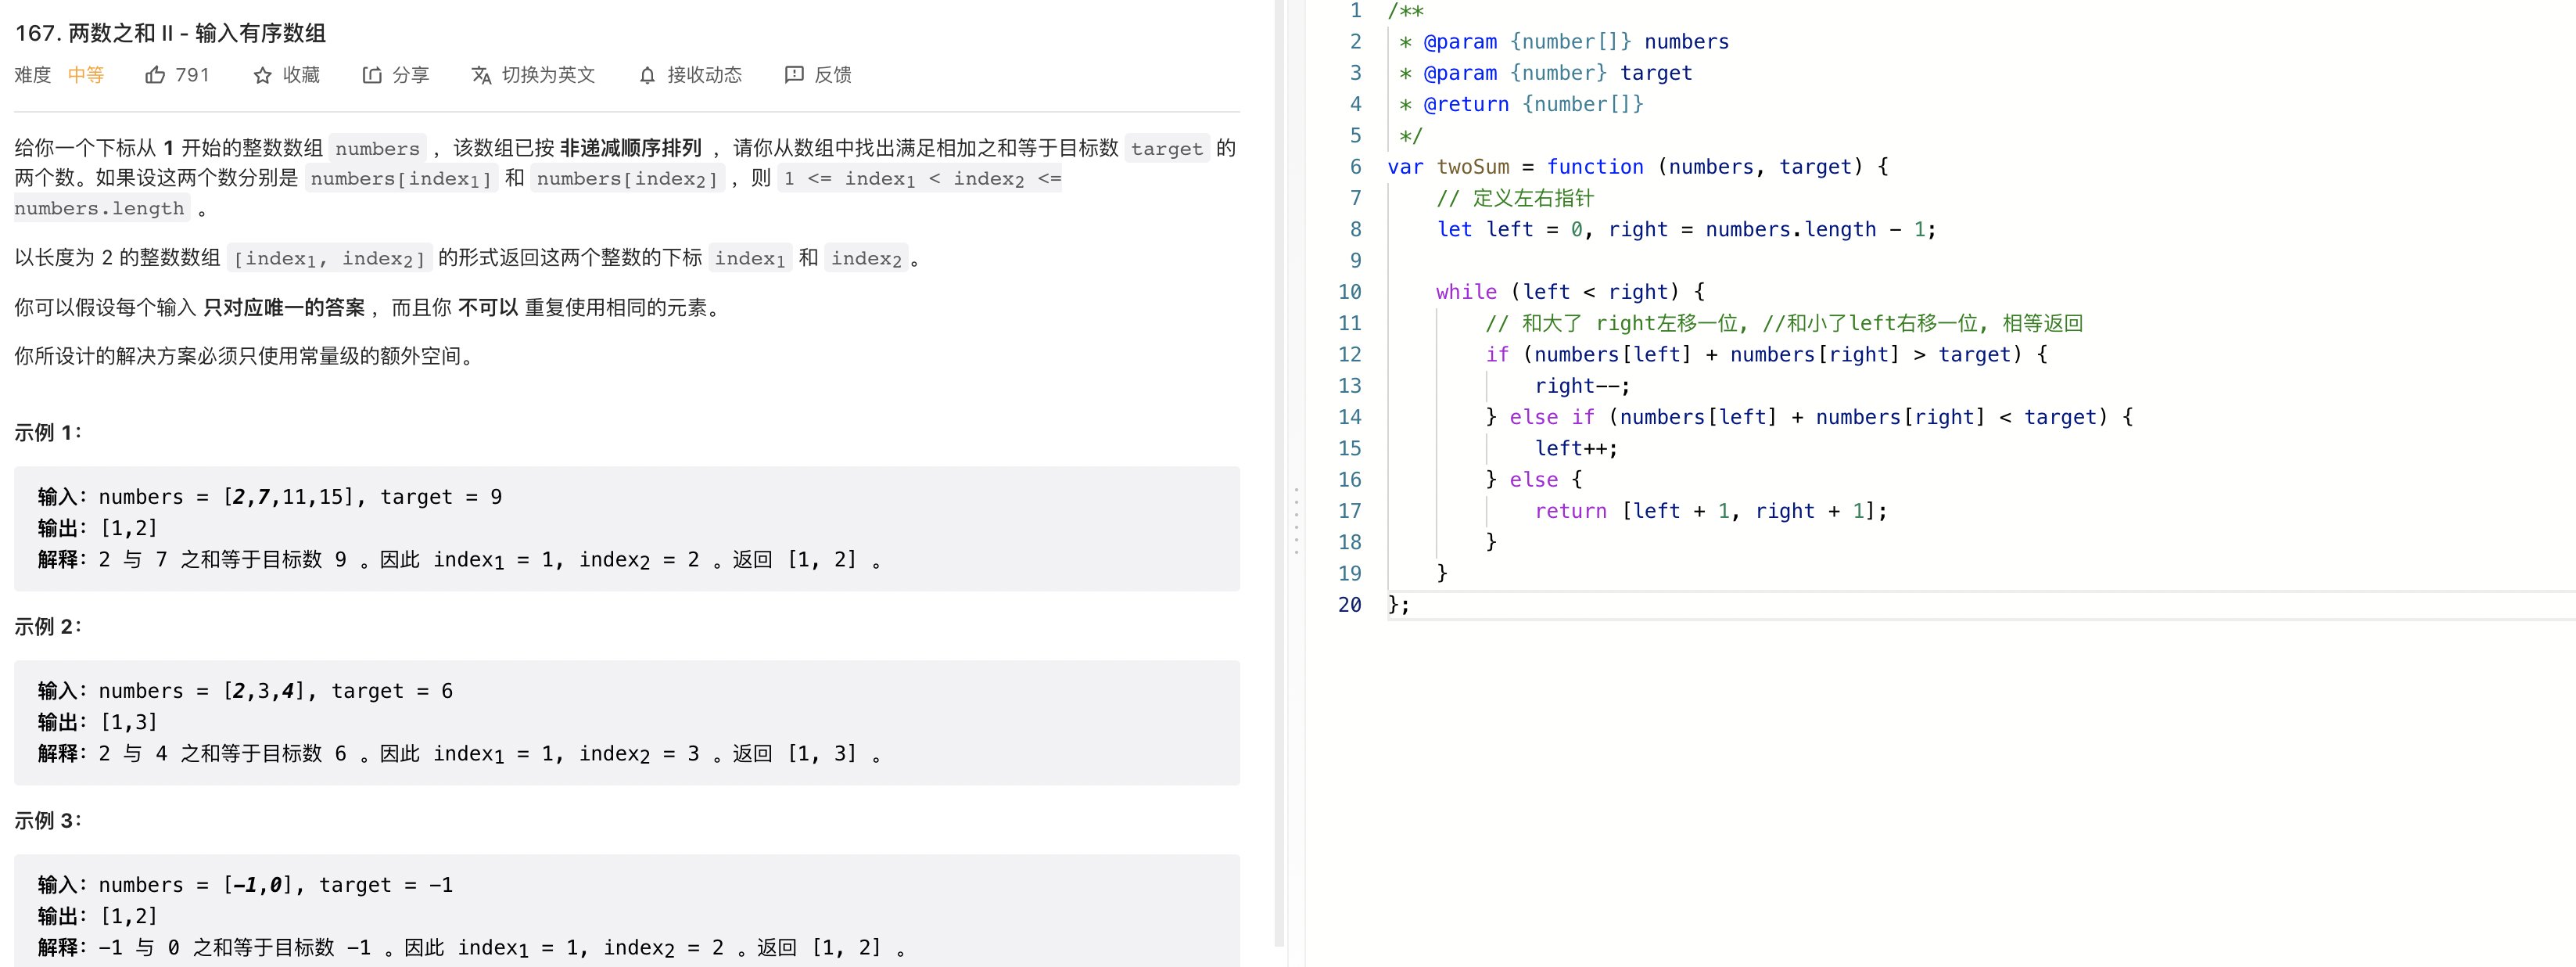Click the return statement on line 17
This screenshot has width=2576, height=967.
(x=1711, y=511)
